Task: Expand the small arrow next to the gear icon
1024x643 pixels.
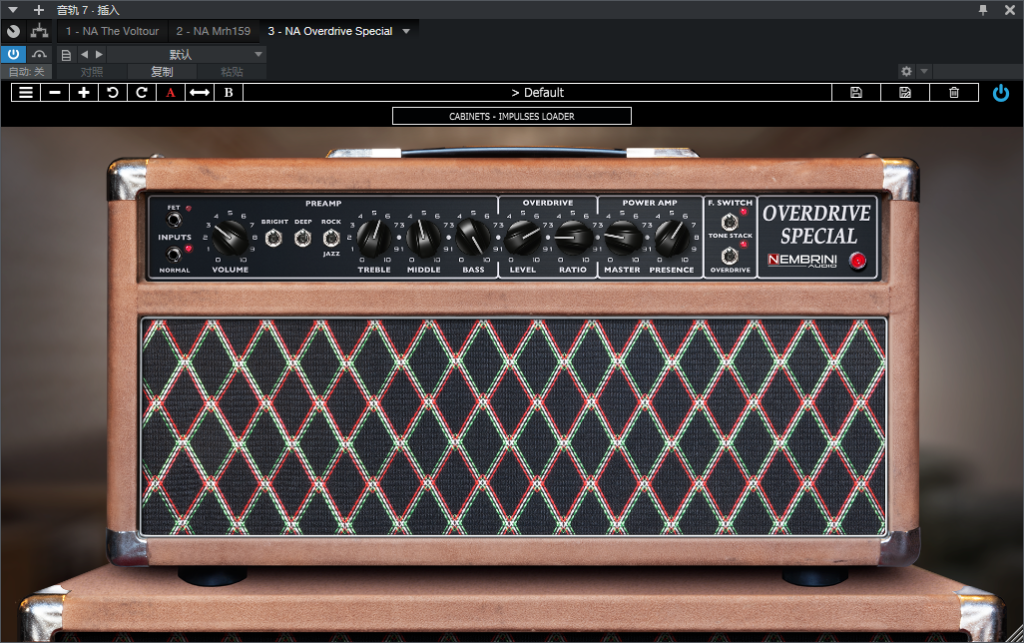Action: (x=924, y=71)
